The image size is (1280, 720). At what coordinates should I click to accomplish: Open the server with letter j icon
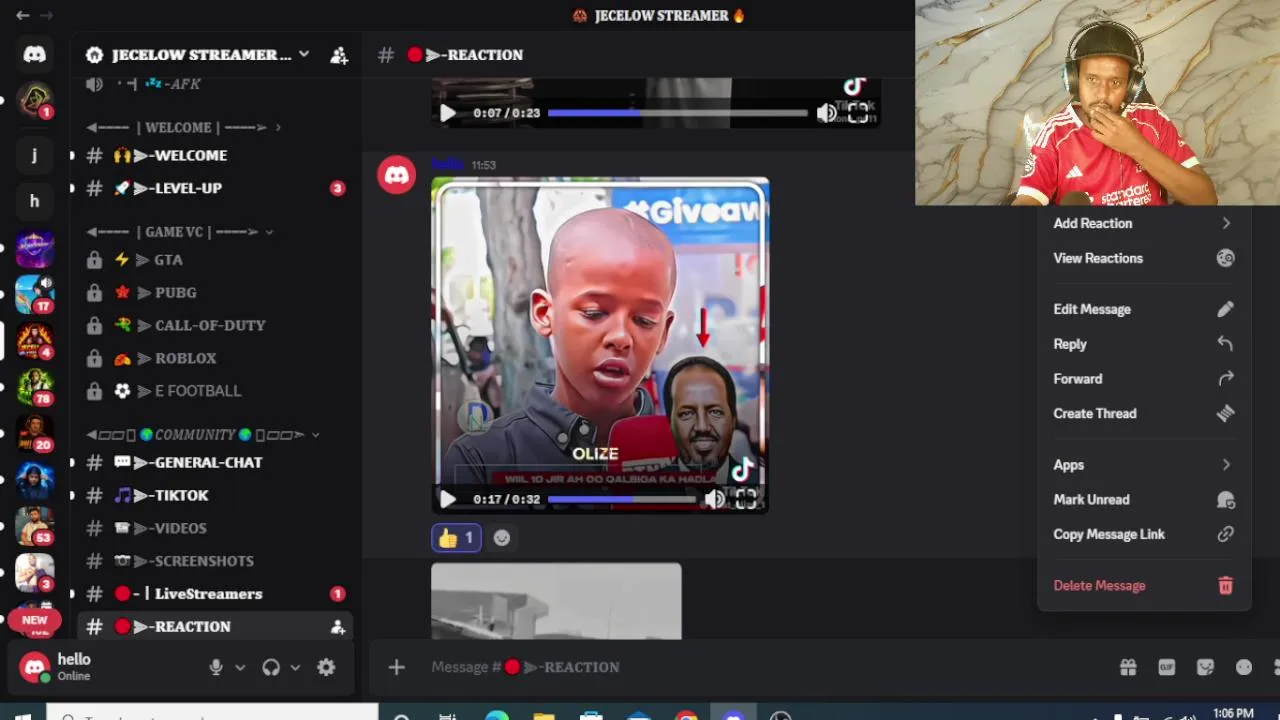pyautogui.click(x=34, y=154)
